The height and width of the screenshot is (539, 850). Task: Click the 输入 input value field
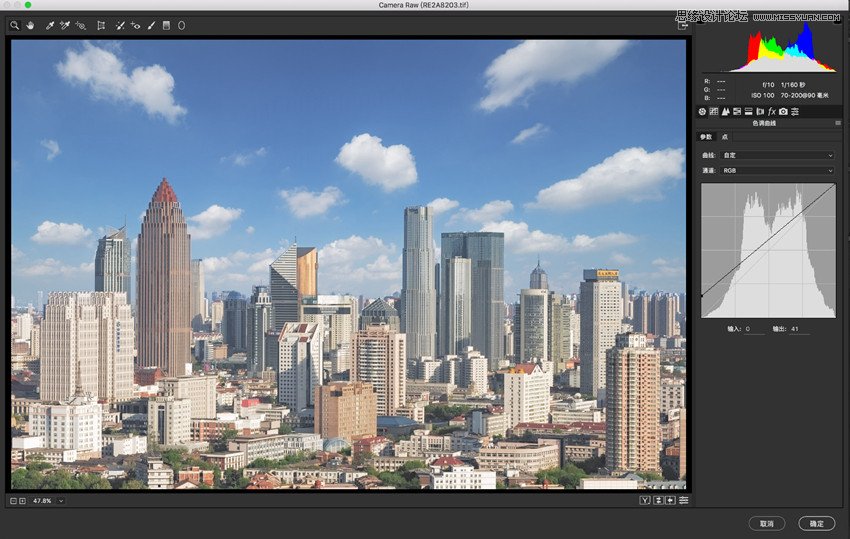754,329
